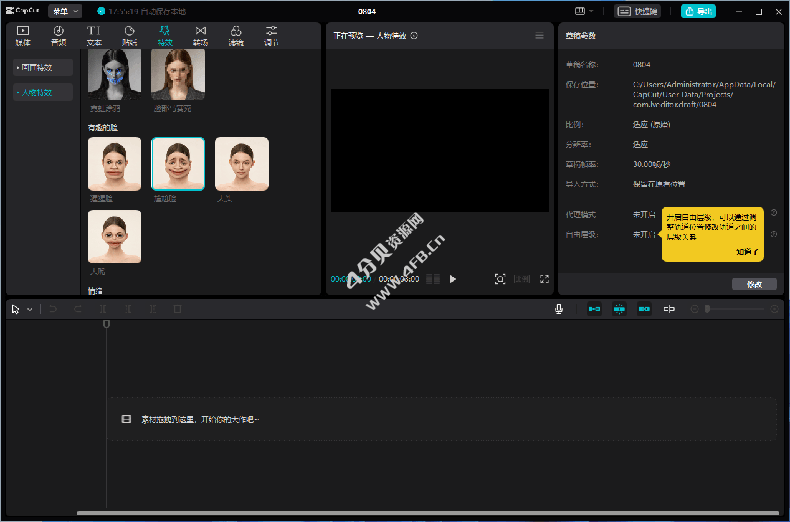Open the Adjustment sliders tab icon
This screenshot has height=522, width=790.
point(271,36)
